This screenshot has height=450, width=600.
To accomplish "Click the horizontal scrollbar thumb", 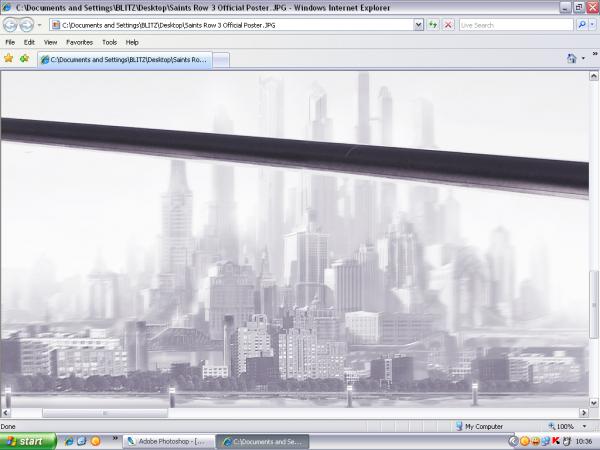I will click(103, 412).
